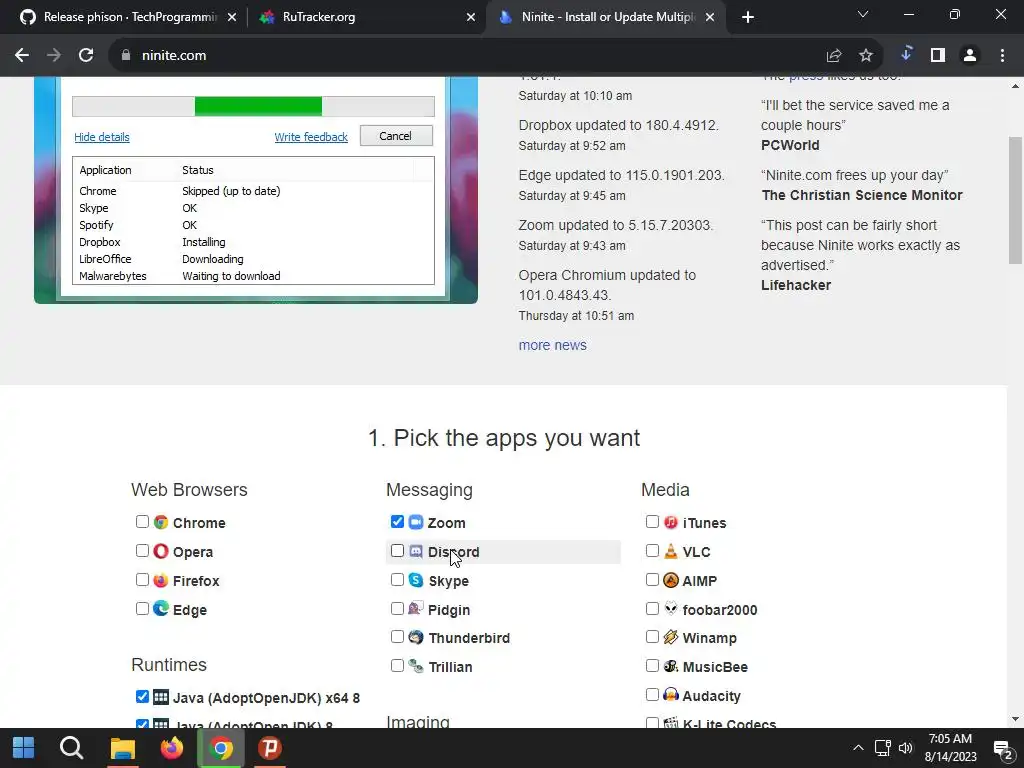Click the Hide details link in installer image
The height and width of the screenshot is (768, 1024).
(102, 136)
